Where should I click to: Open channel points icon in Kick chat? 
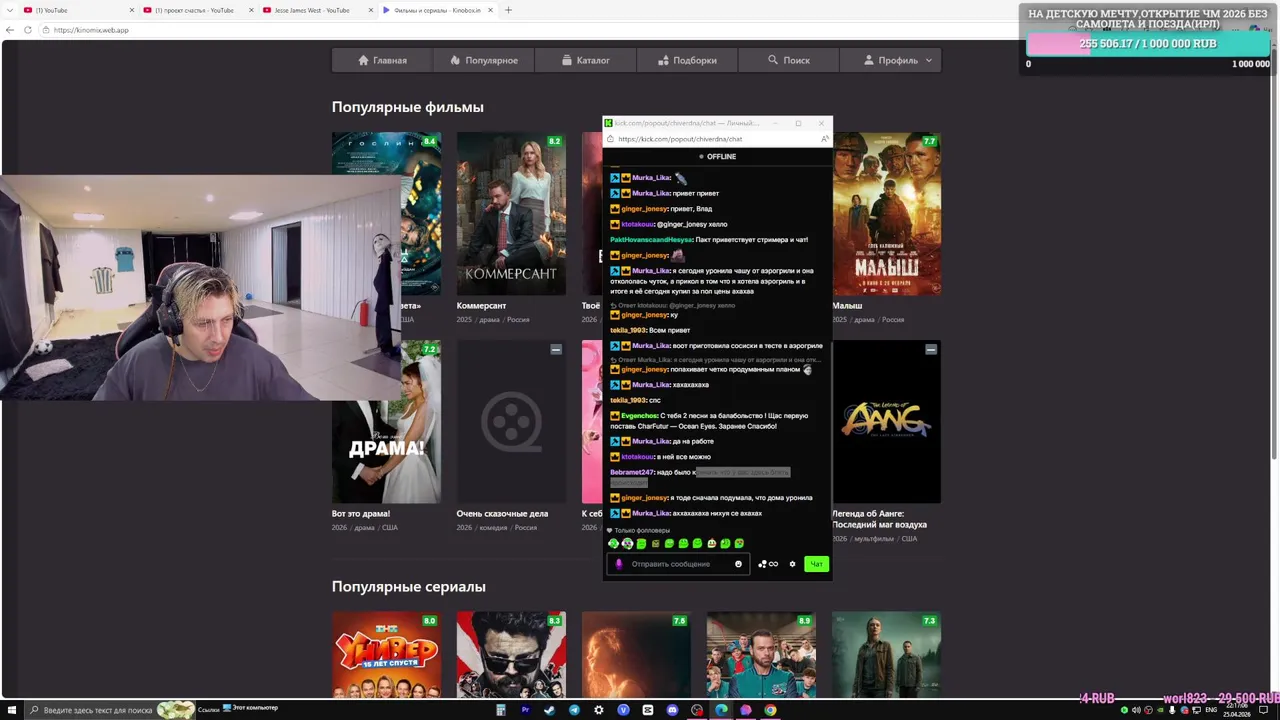point(767,564)
